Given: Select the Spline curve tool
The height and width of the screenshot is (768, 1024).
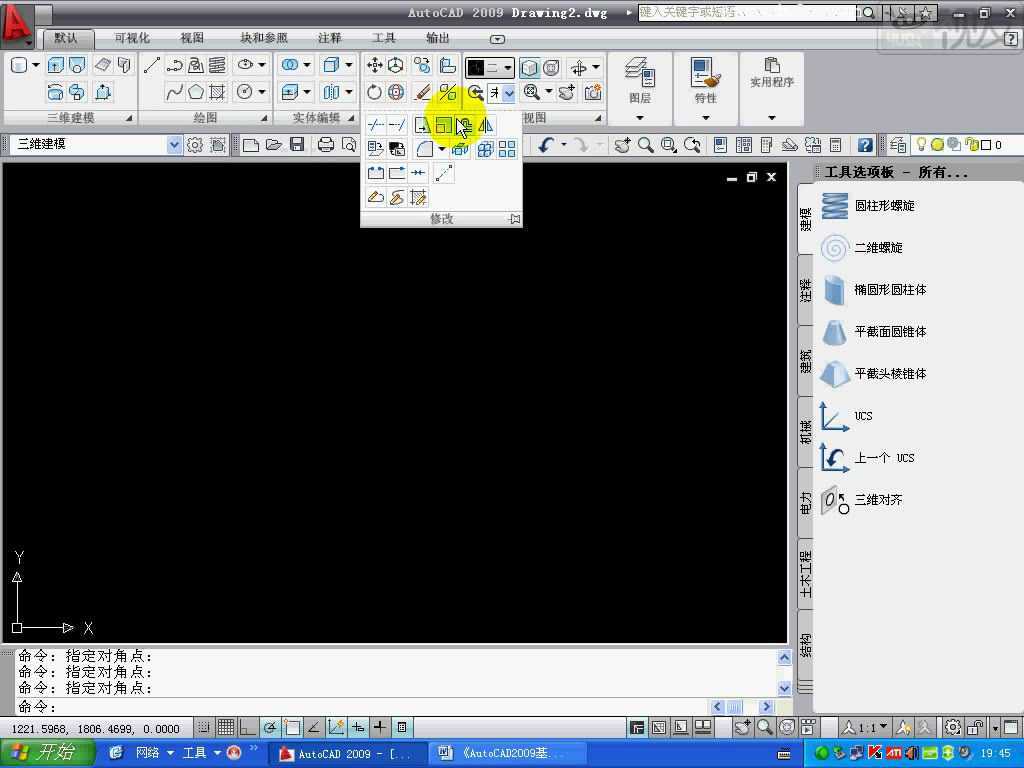Looking at the screenshot, I should (174, 92).
